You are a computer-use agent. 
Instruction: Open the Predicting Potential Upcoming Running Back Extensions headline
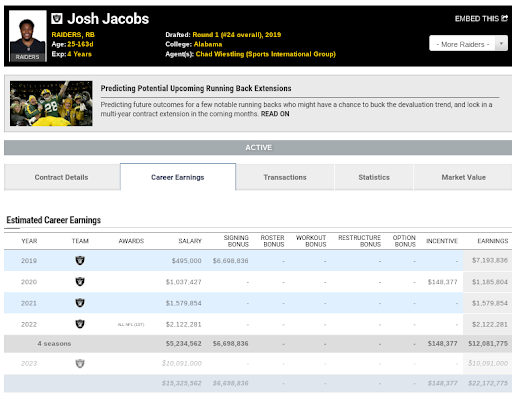pos(196,88)
